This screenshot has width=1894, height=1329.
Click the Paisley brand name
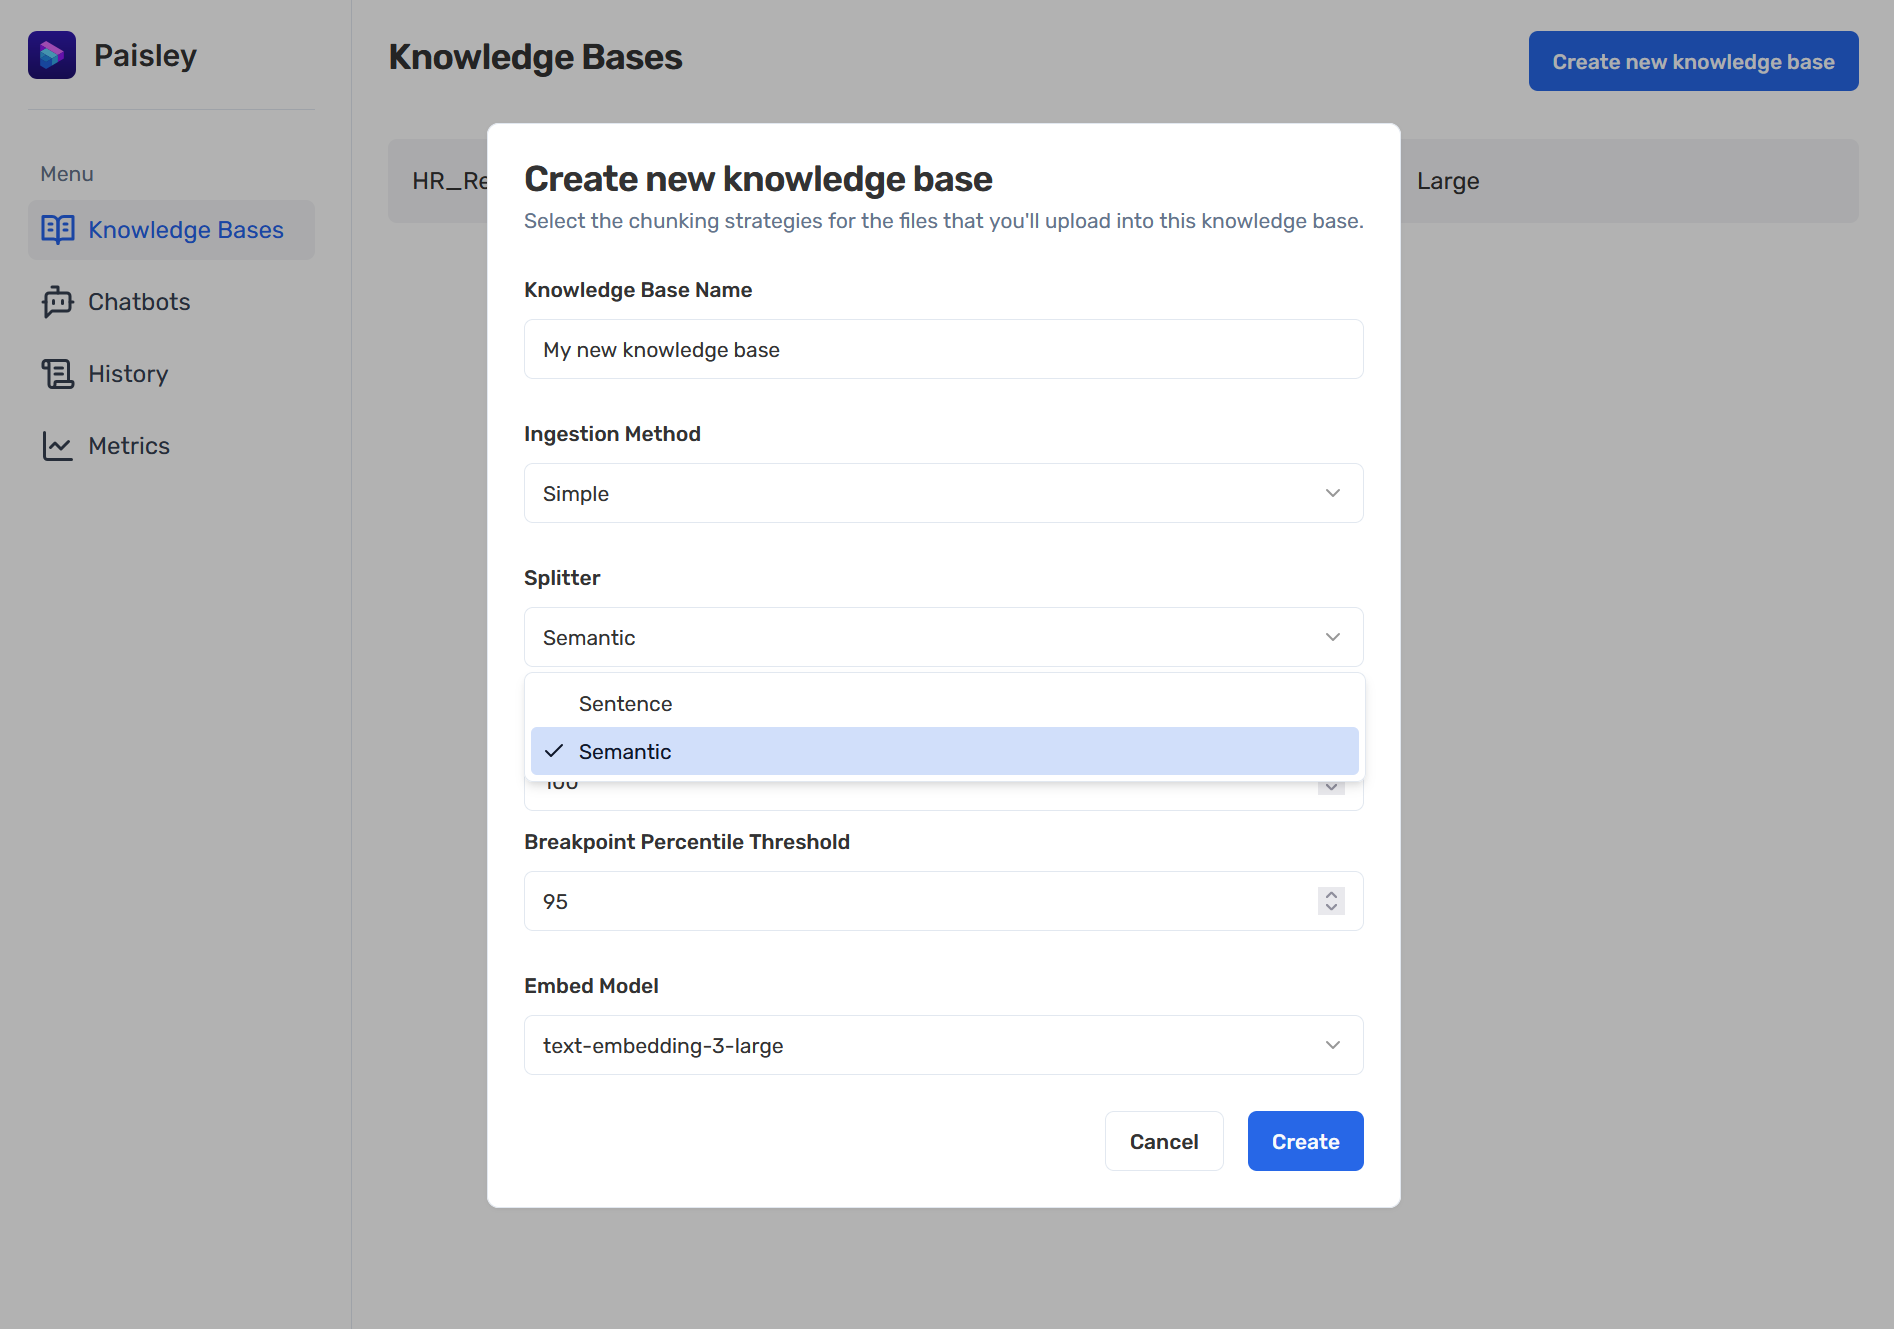[x=145, y=56]
